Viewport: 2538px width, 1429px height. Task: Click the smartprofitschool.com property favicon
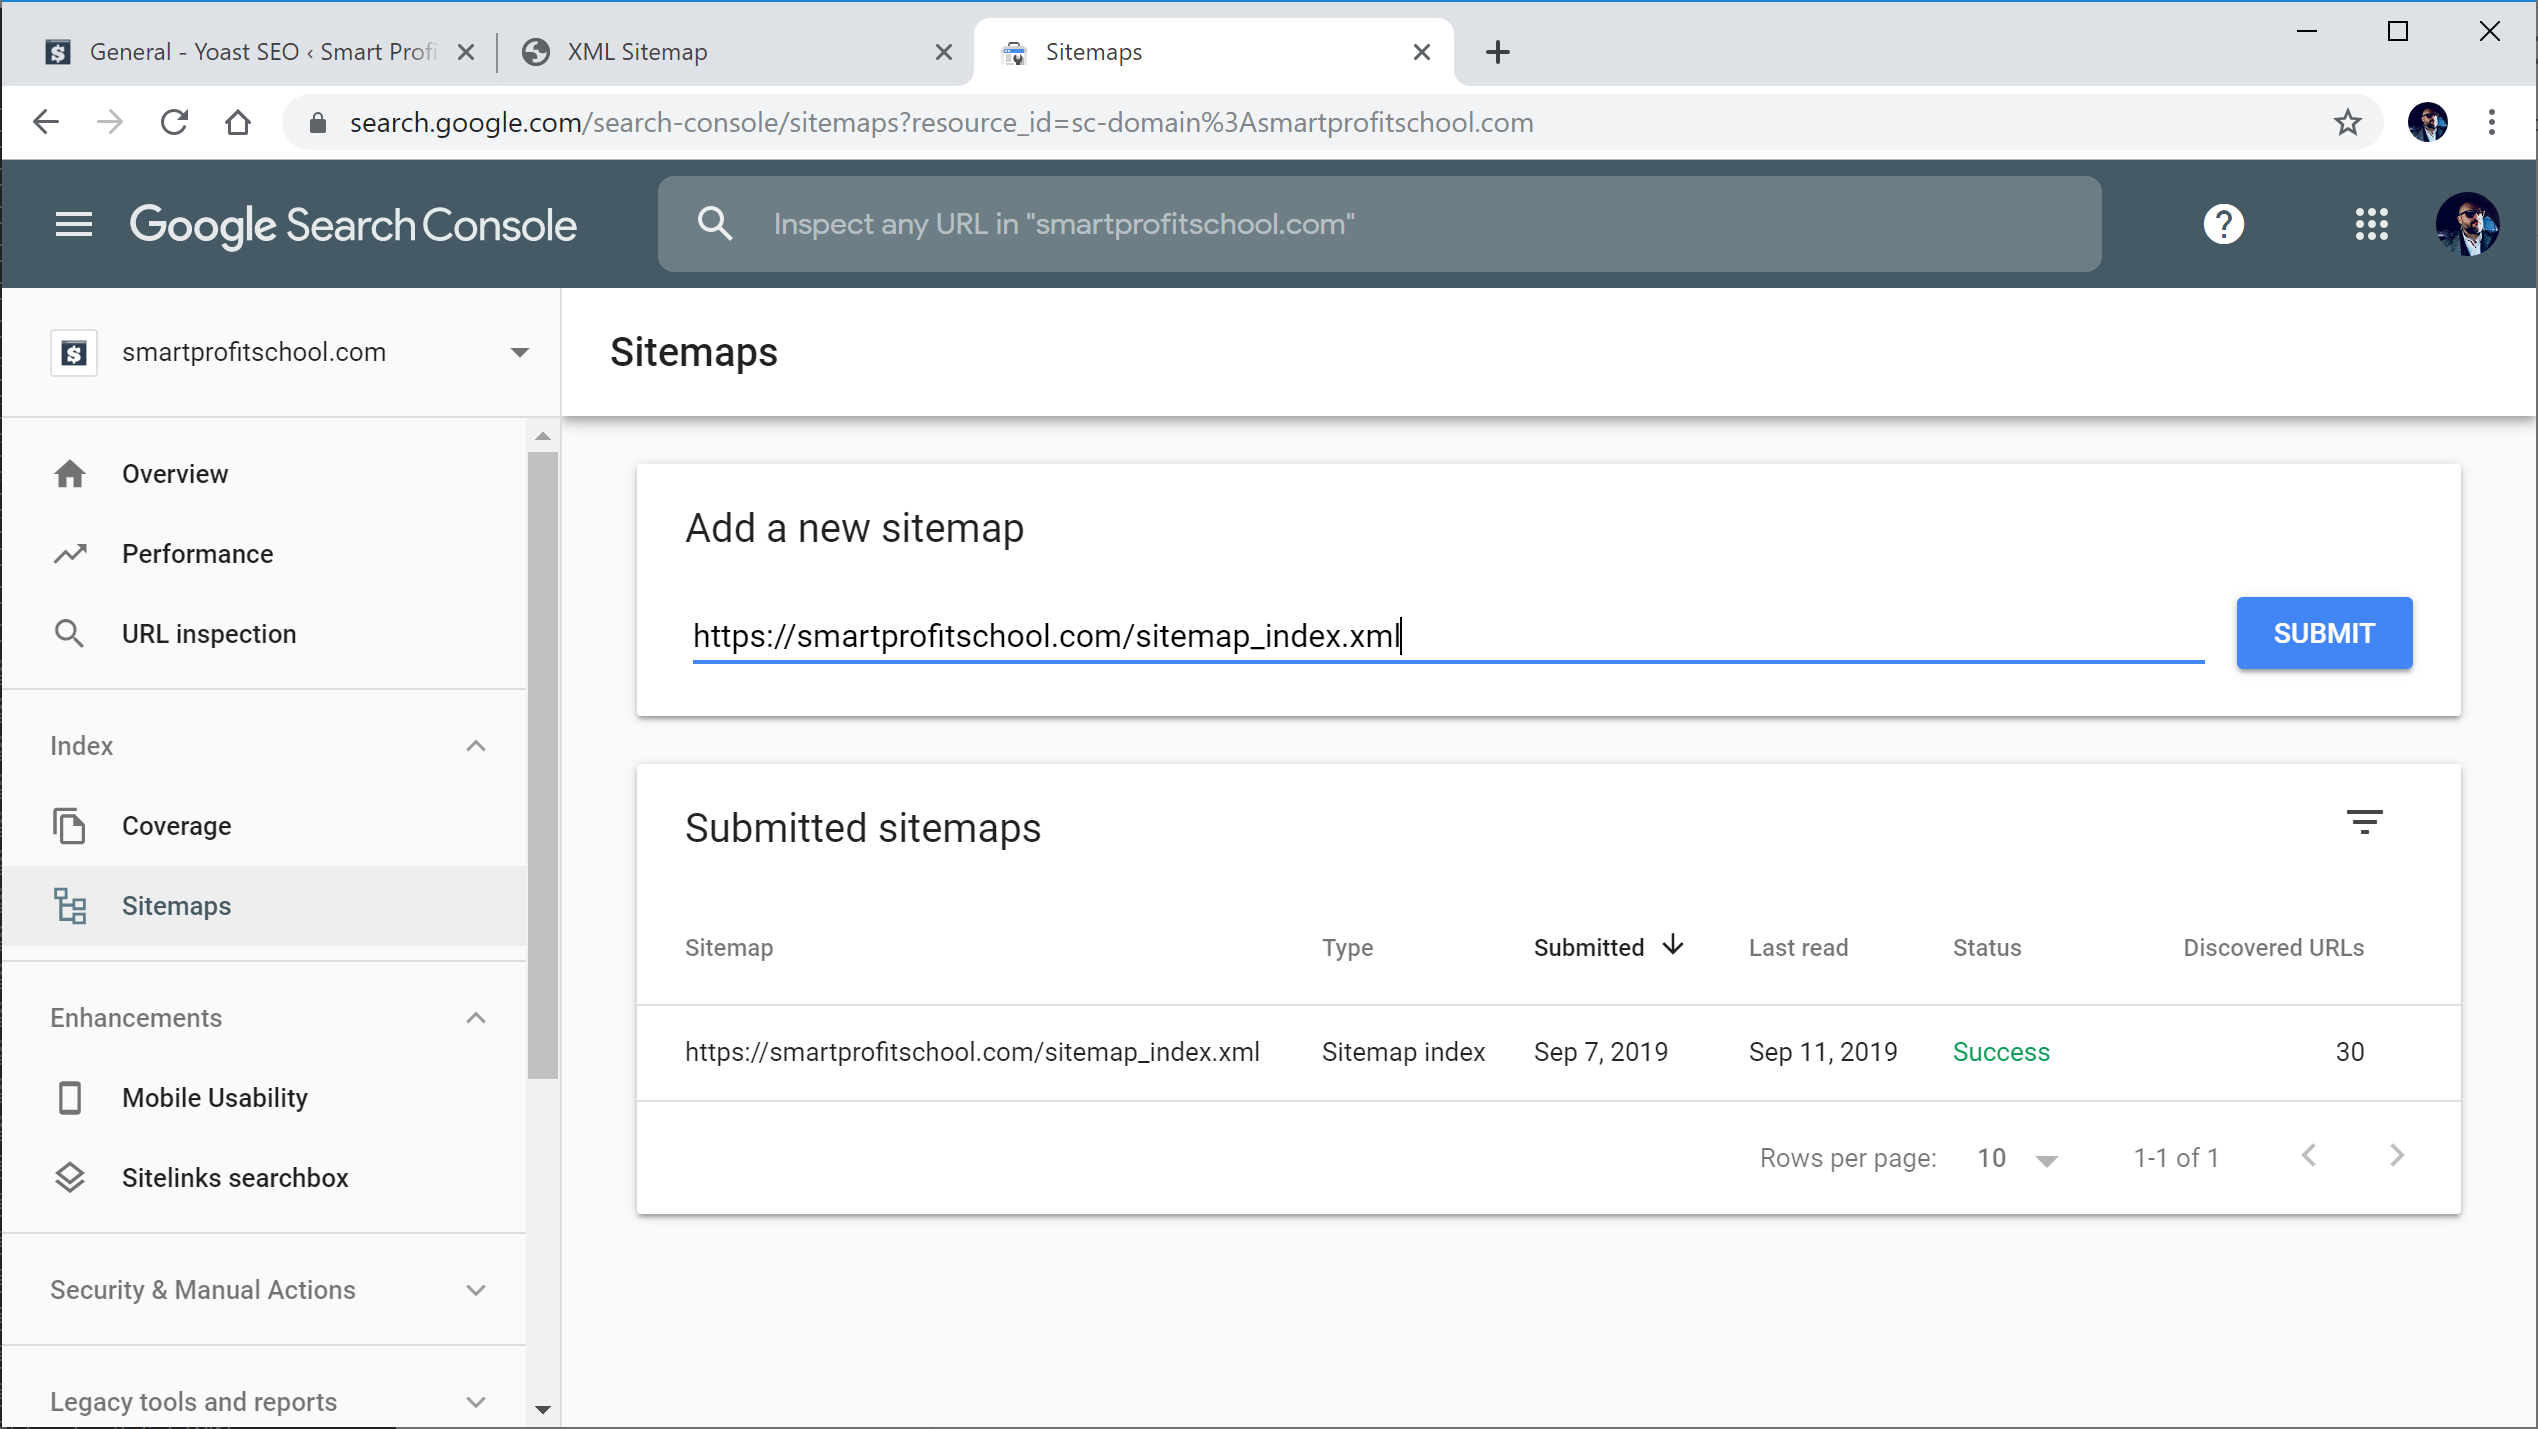(x=74, y=352)
